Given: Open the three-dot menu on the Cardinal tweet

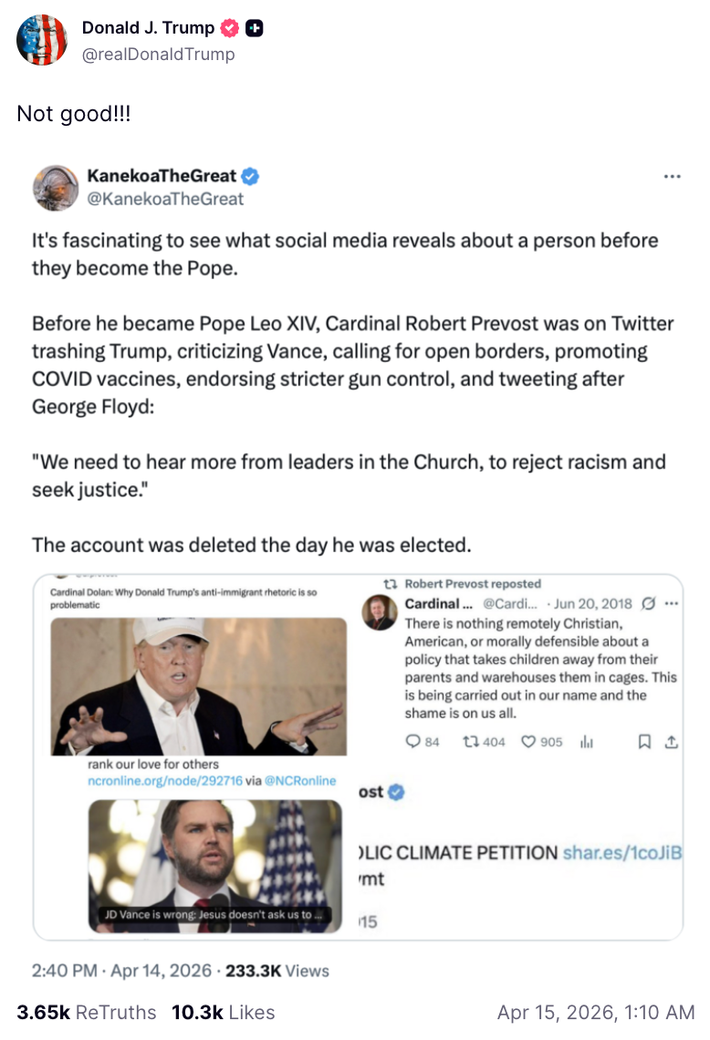Looking at the screenshot, I should [671, 603].
